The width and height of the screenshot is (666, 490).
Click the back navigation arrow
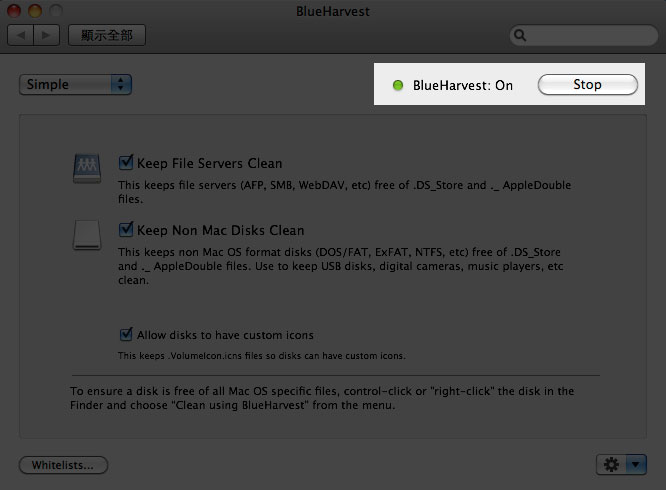[20, 35]
